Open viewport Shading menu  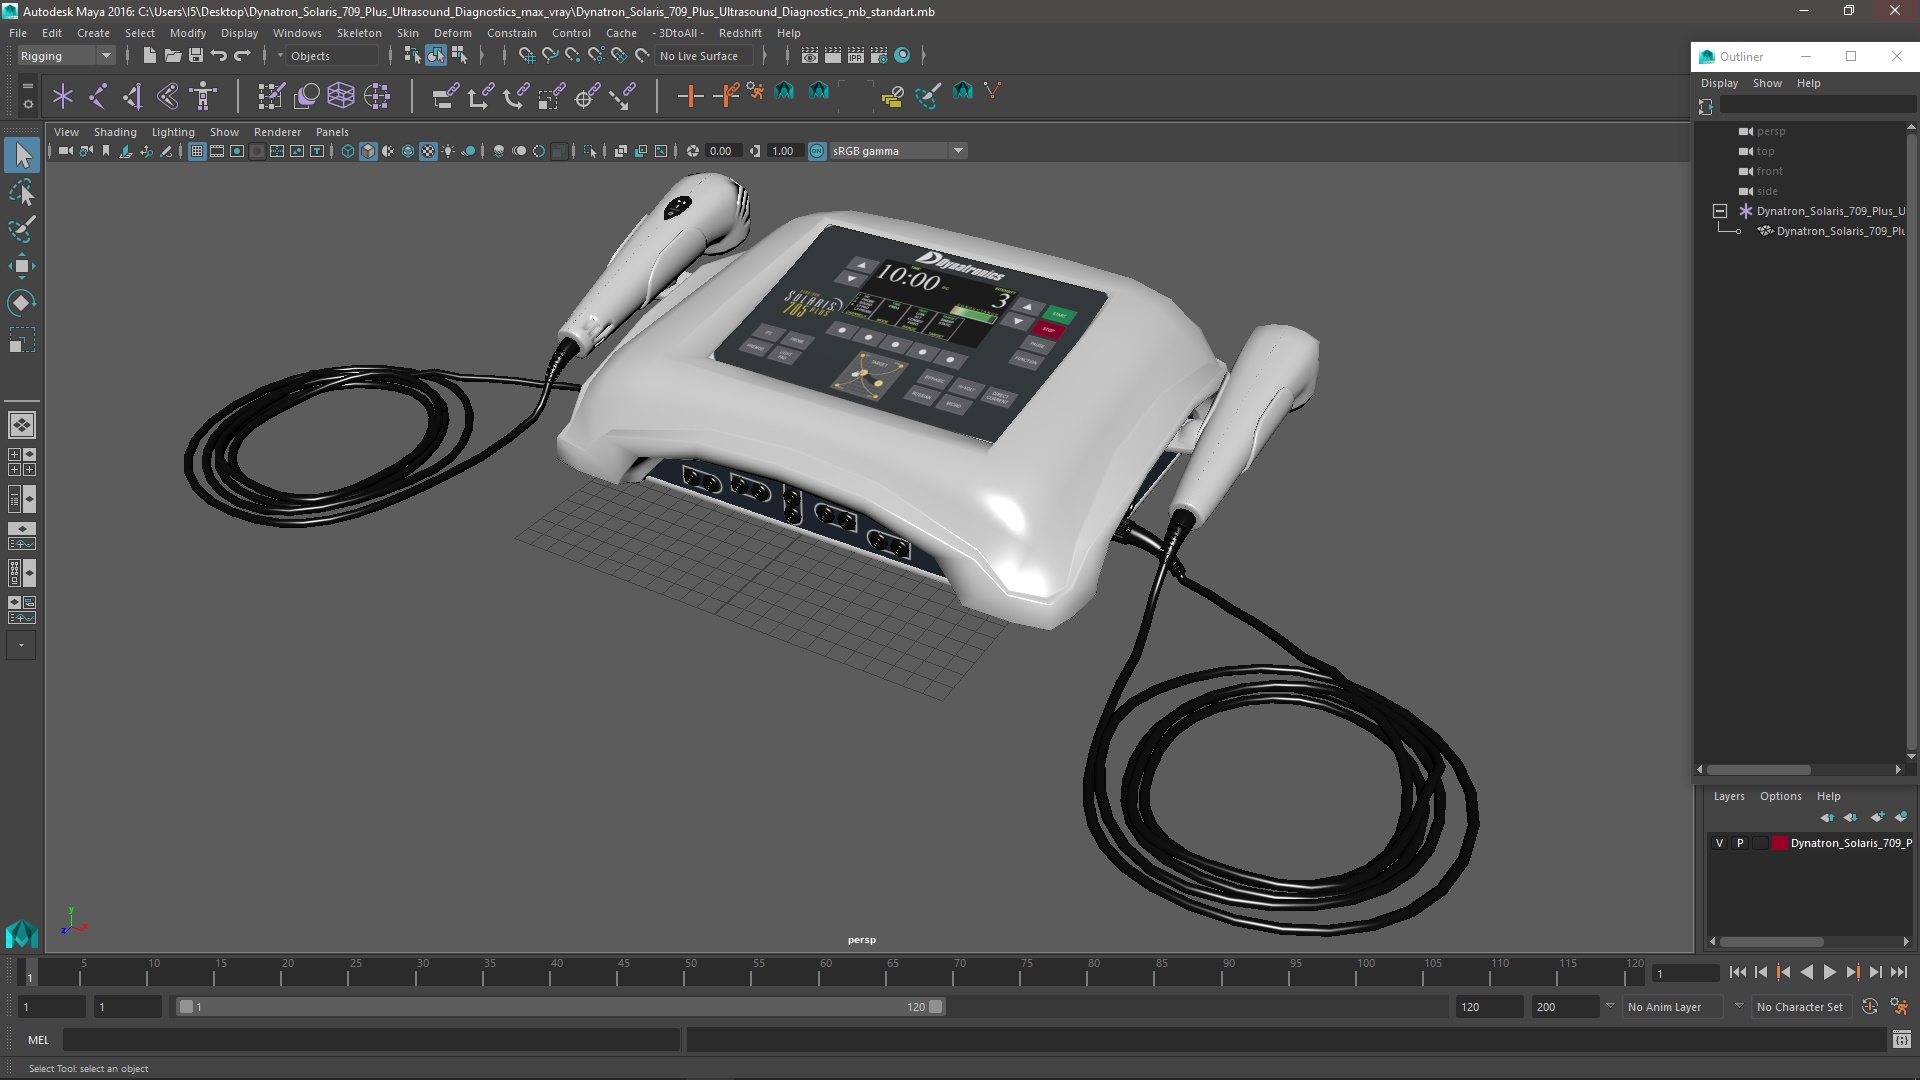115,132
